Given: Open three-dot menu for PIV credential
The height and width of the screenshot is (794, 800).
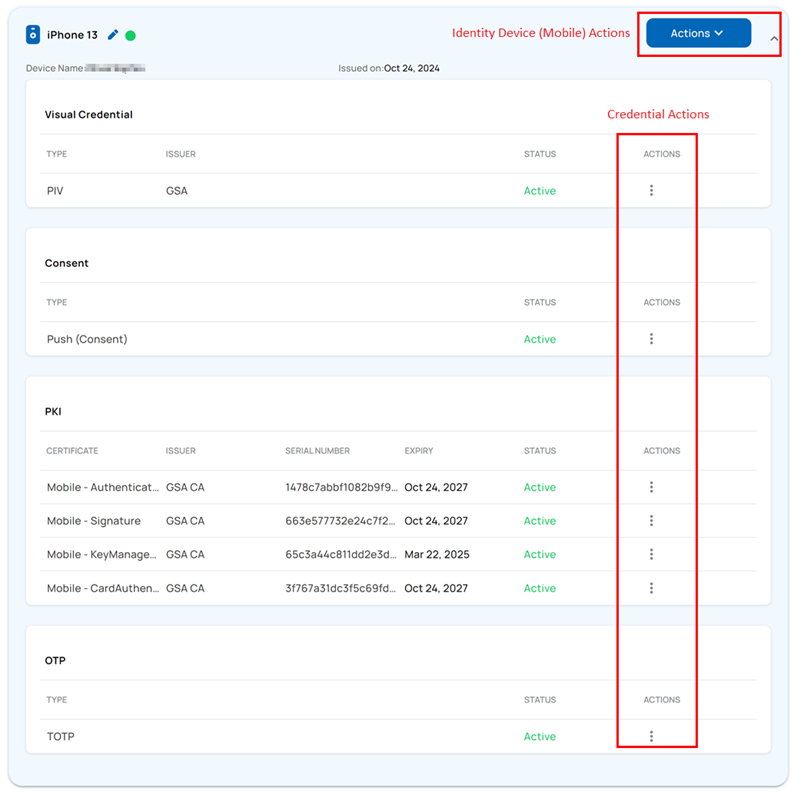Looking at the screenshot, I should pyautogui.click(x=651, y=190).
